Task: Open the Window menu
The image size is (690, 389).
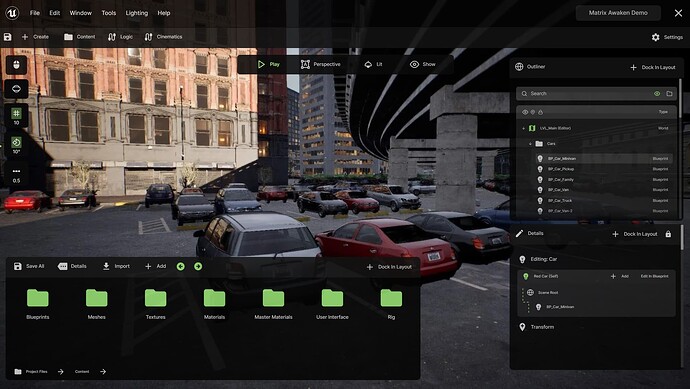Action: coord(81,13)
